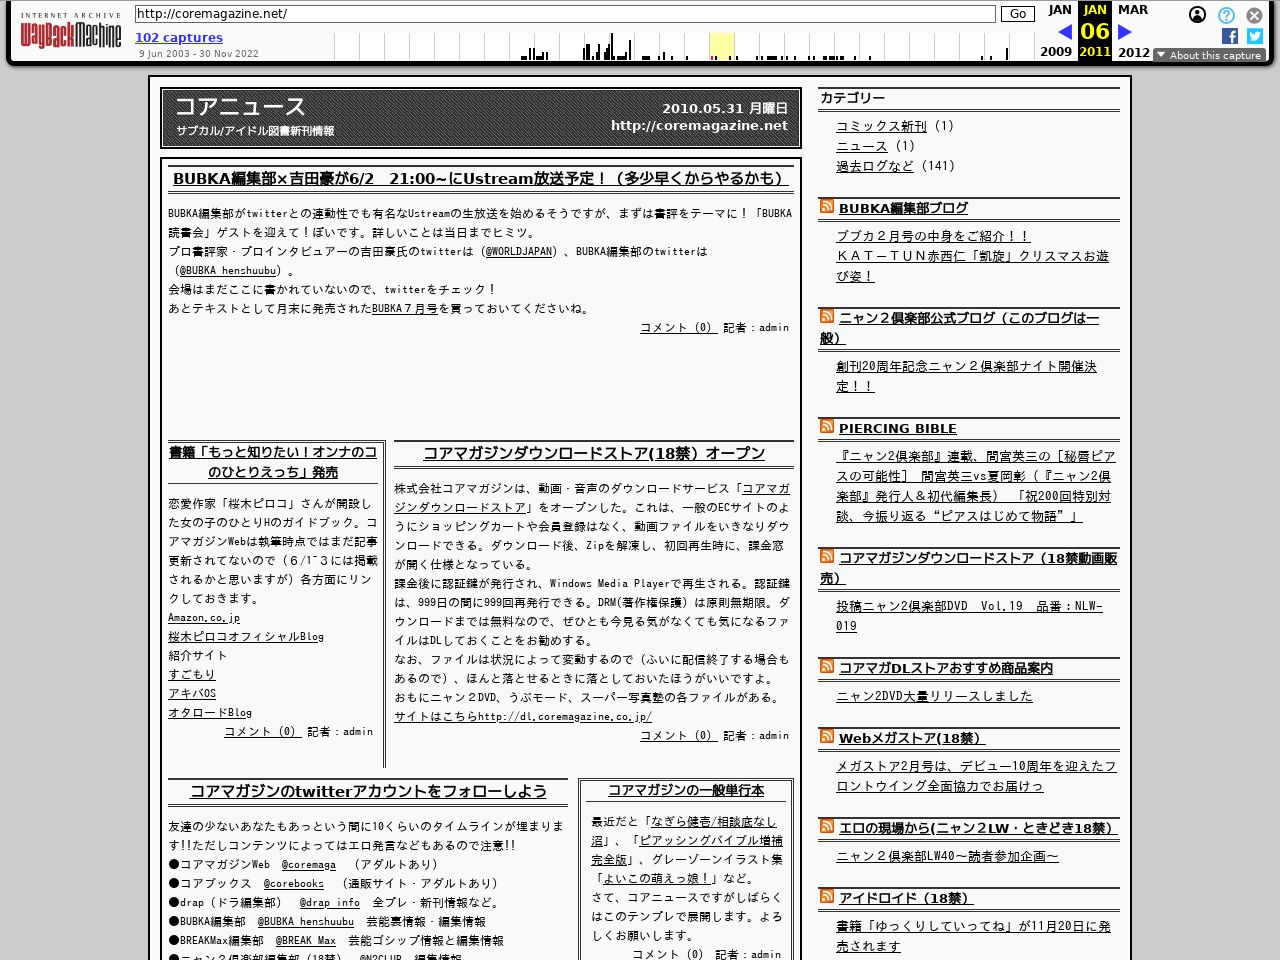
Task: Open the 102 captures list
Action: (179, 37)
